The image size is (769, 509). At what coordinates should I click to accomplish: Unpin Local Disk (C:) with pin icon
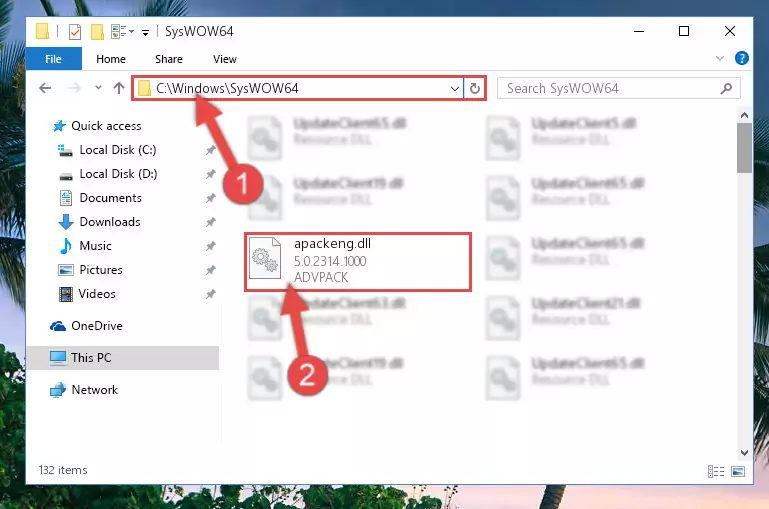[x=210, y=150]
